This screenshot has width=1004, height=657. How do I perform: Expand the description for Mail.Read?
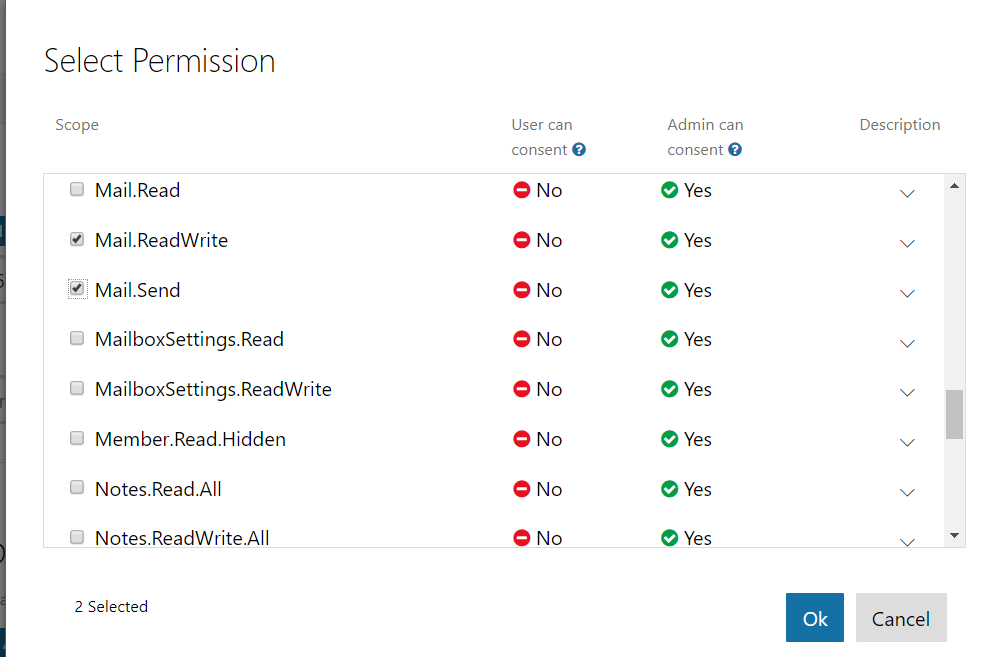click(x=907, y=193)
